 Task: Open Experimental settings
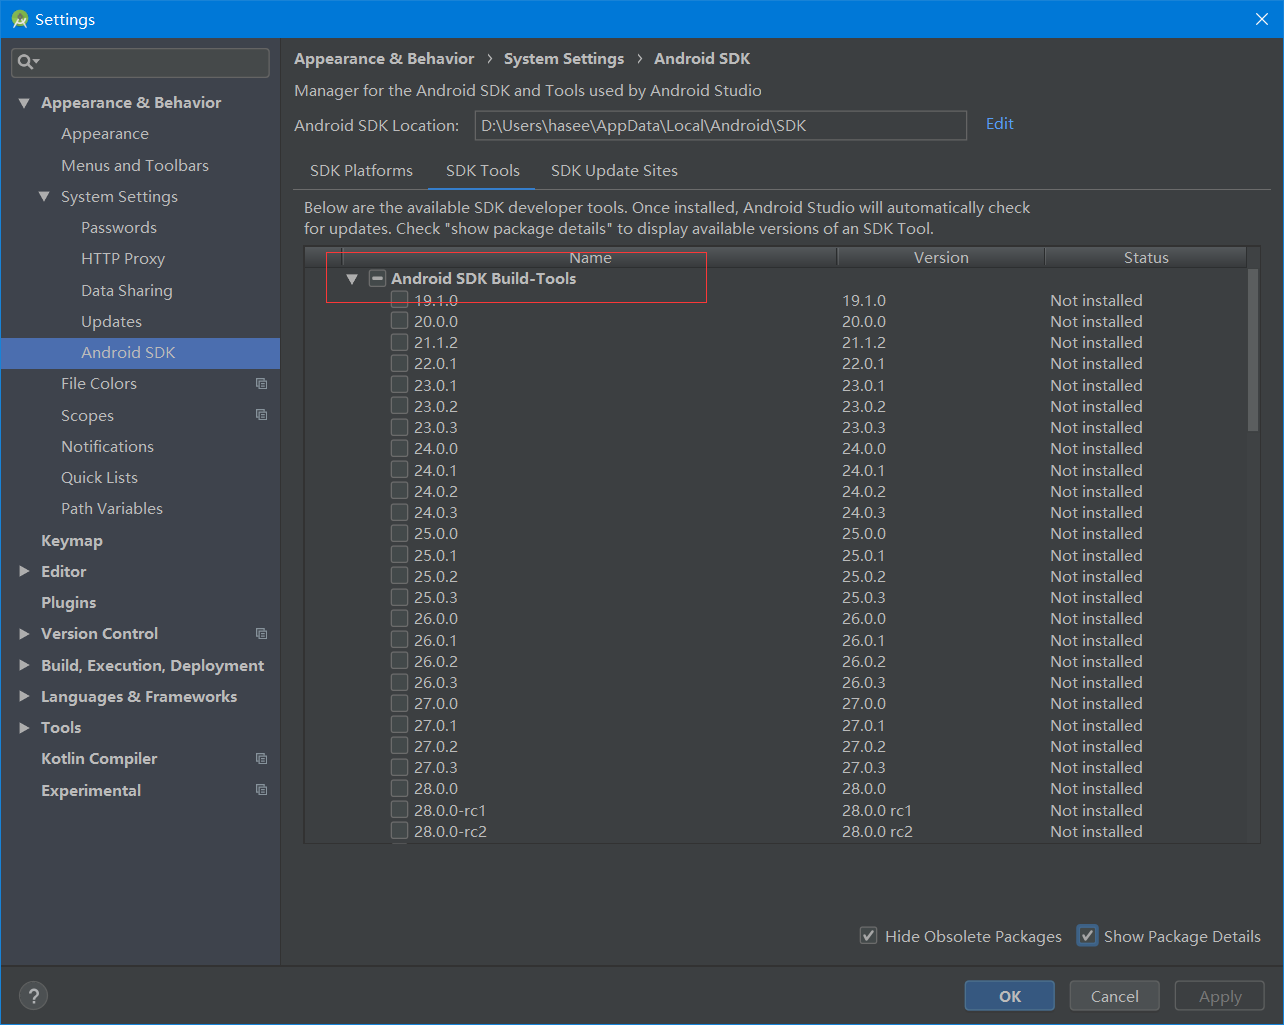tap(91, 791)
